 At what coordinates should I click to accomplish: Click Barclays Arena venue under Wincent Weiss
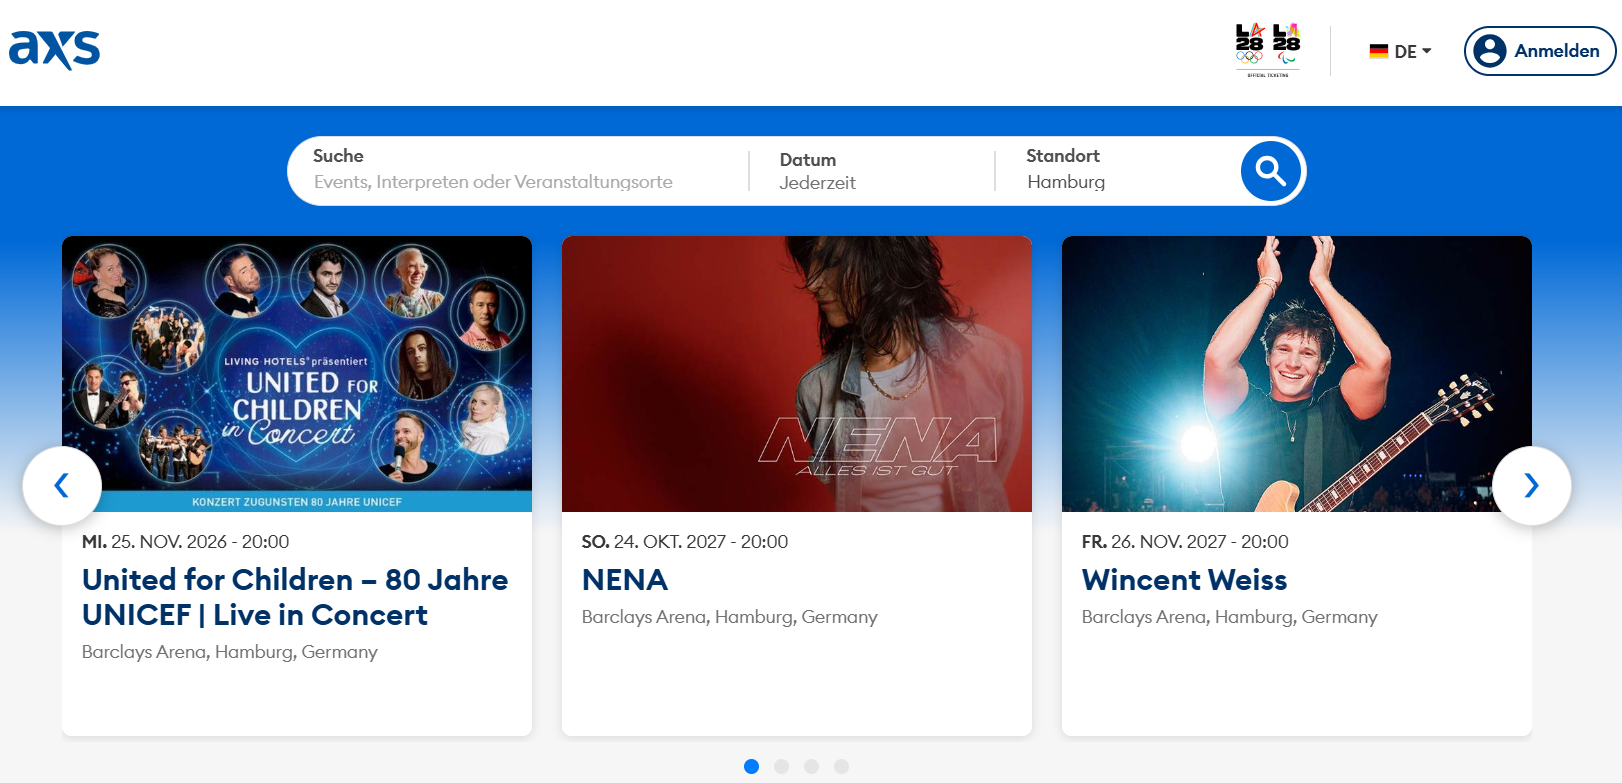(1230, 617)
